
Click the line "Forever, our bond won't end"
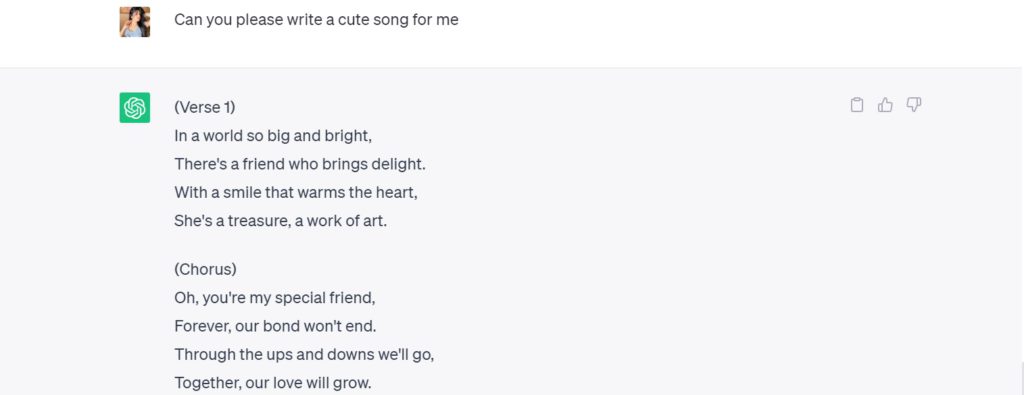pyautogui.click(x=275, y=326)
